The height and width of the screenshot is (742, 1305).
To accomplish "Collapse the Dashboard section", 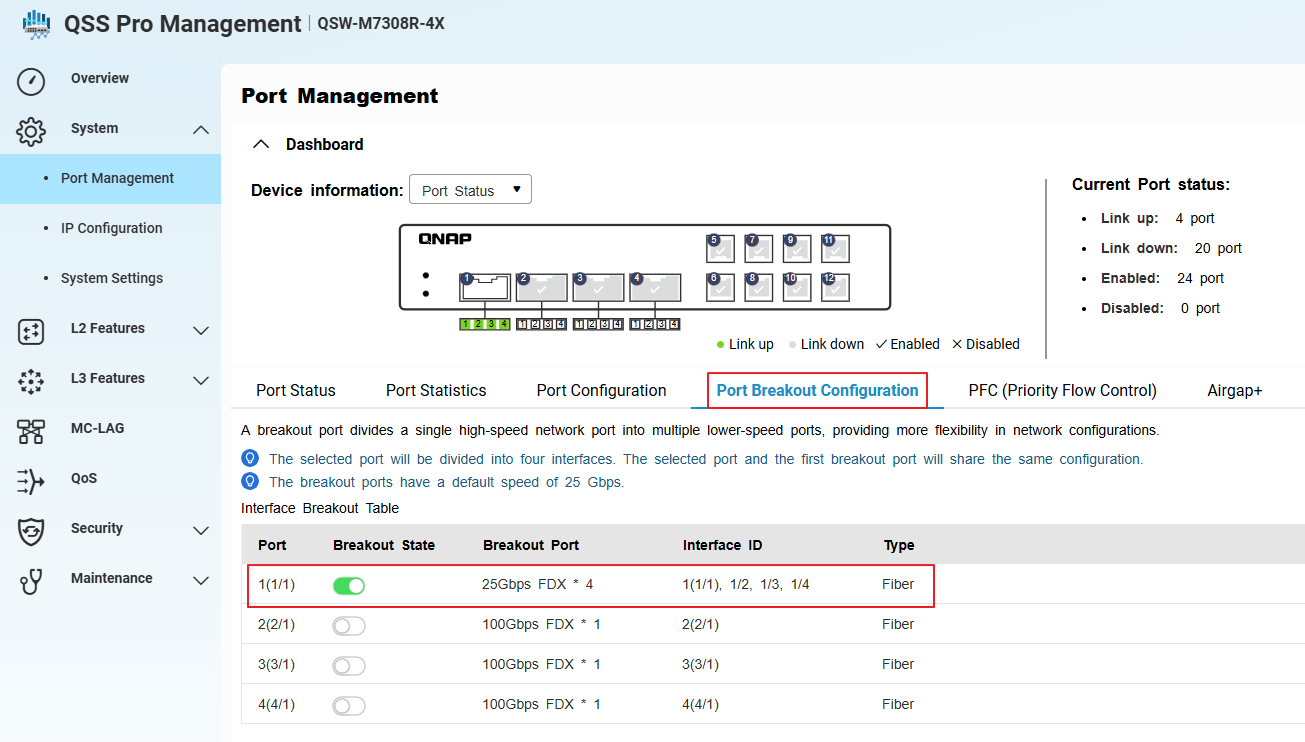I will [262, 144].
